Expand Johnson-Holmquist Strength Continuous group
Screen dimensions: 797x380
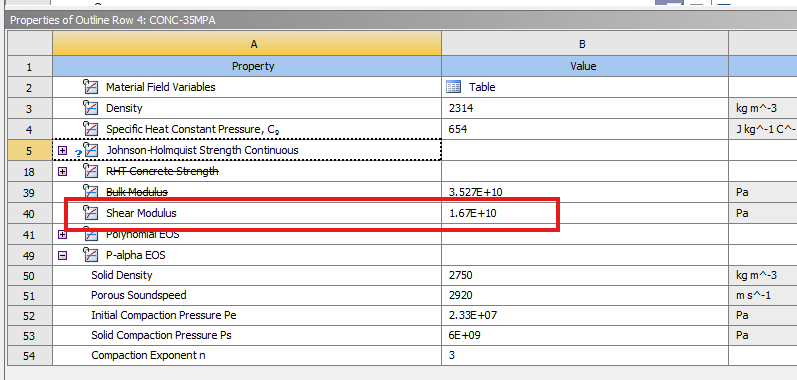[63, 150]
